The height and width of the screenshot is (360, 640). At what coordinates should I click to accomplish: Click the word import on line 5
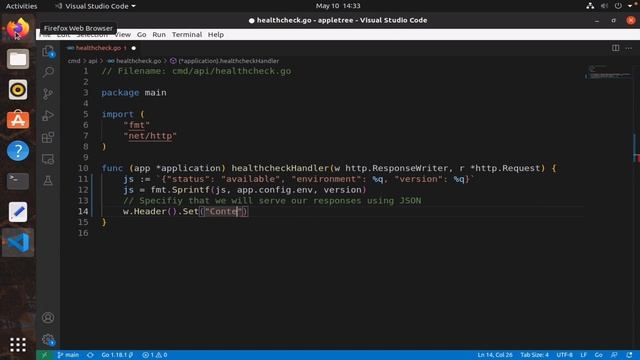(118, 114)
